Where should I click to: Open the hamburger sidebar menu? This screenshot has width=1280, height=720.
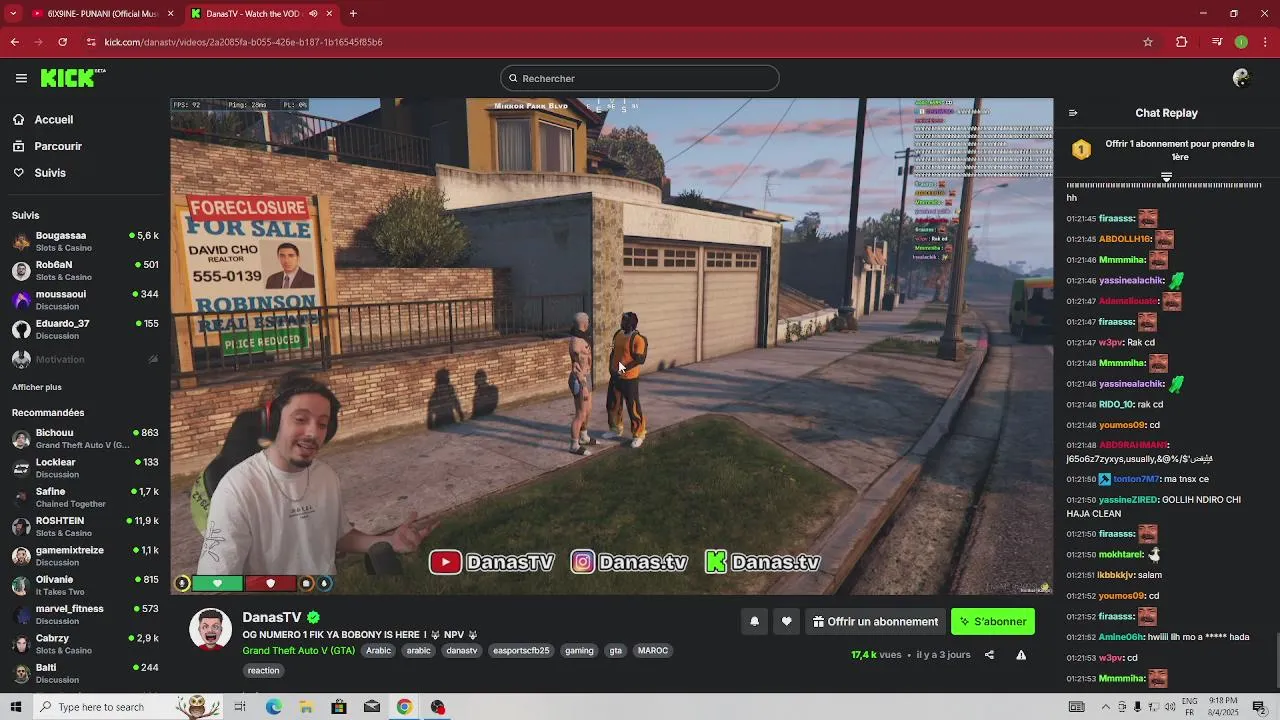point(21,78)
